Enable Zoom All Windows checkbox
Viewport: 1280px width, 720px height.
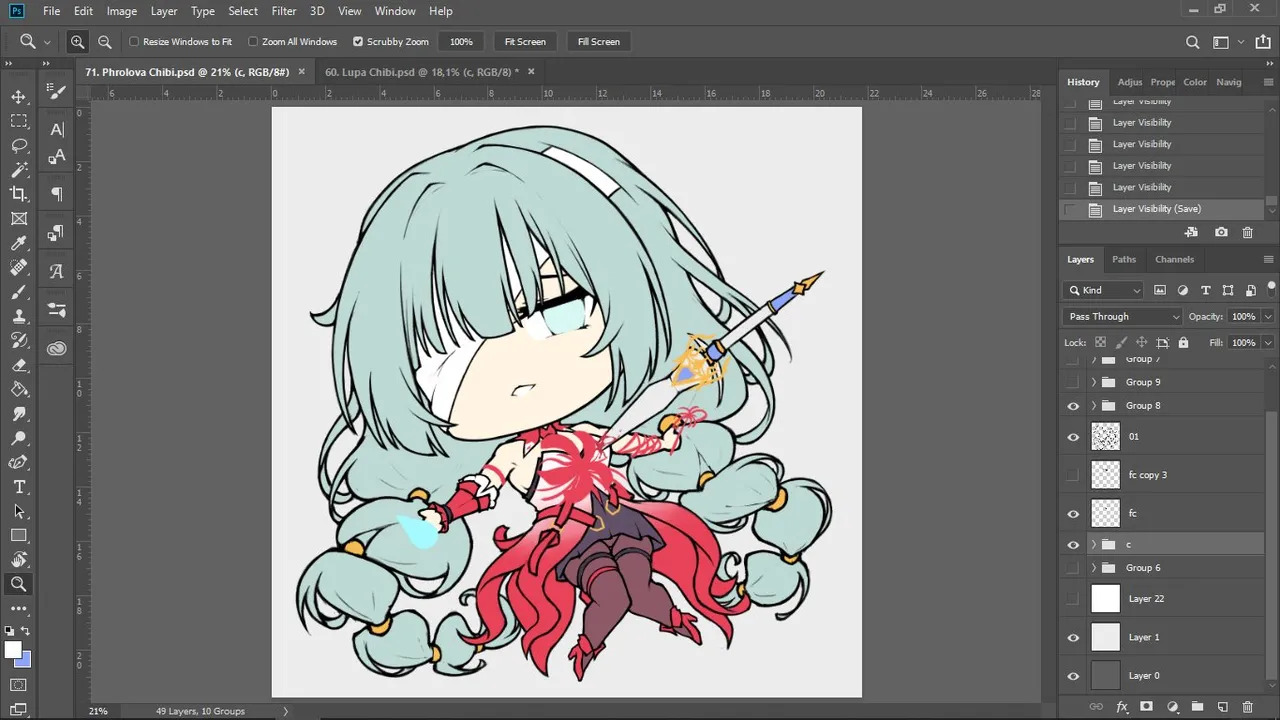pyautogui.click(x=253, y=42)
